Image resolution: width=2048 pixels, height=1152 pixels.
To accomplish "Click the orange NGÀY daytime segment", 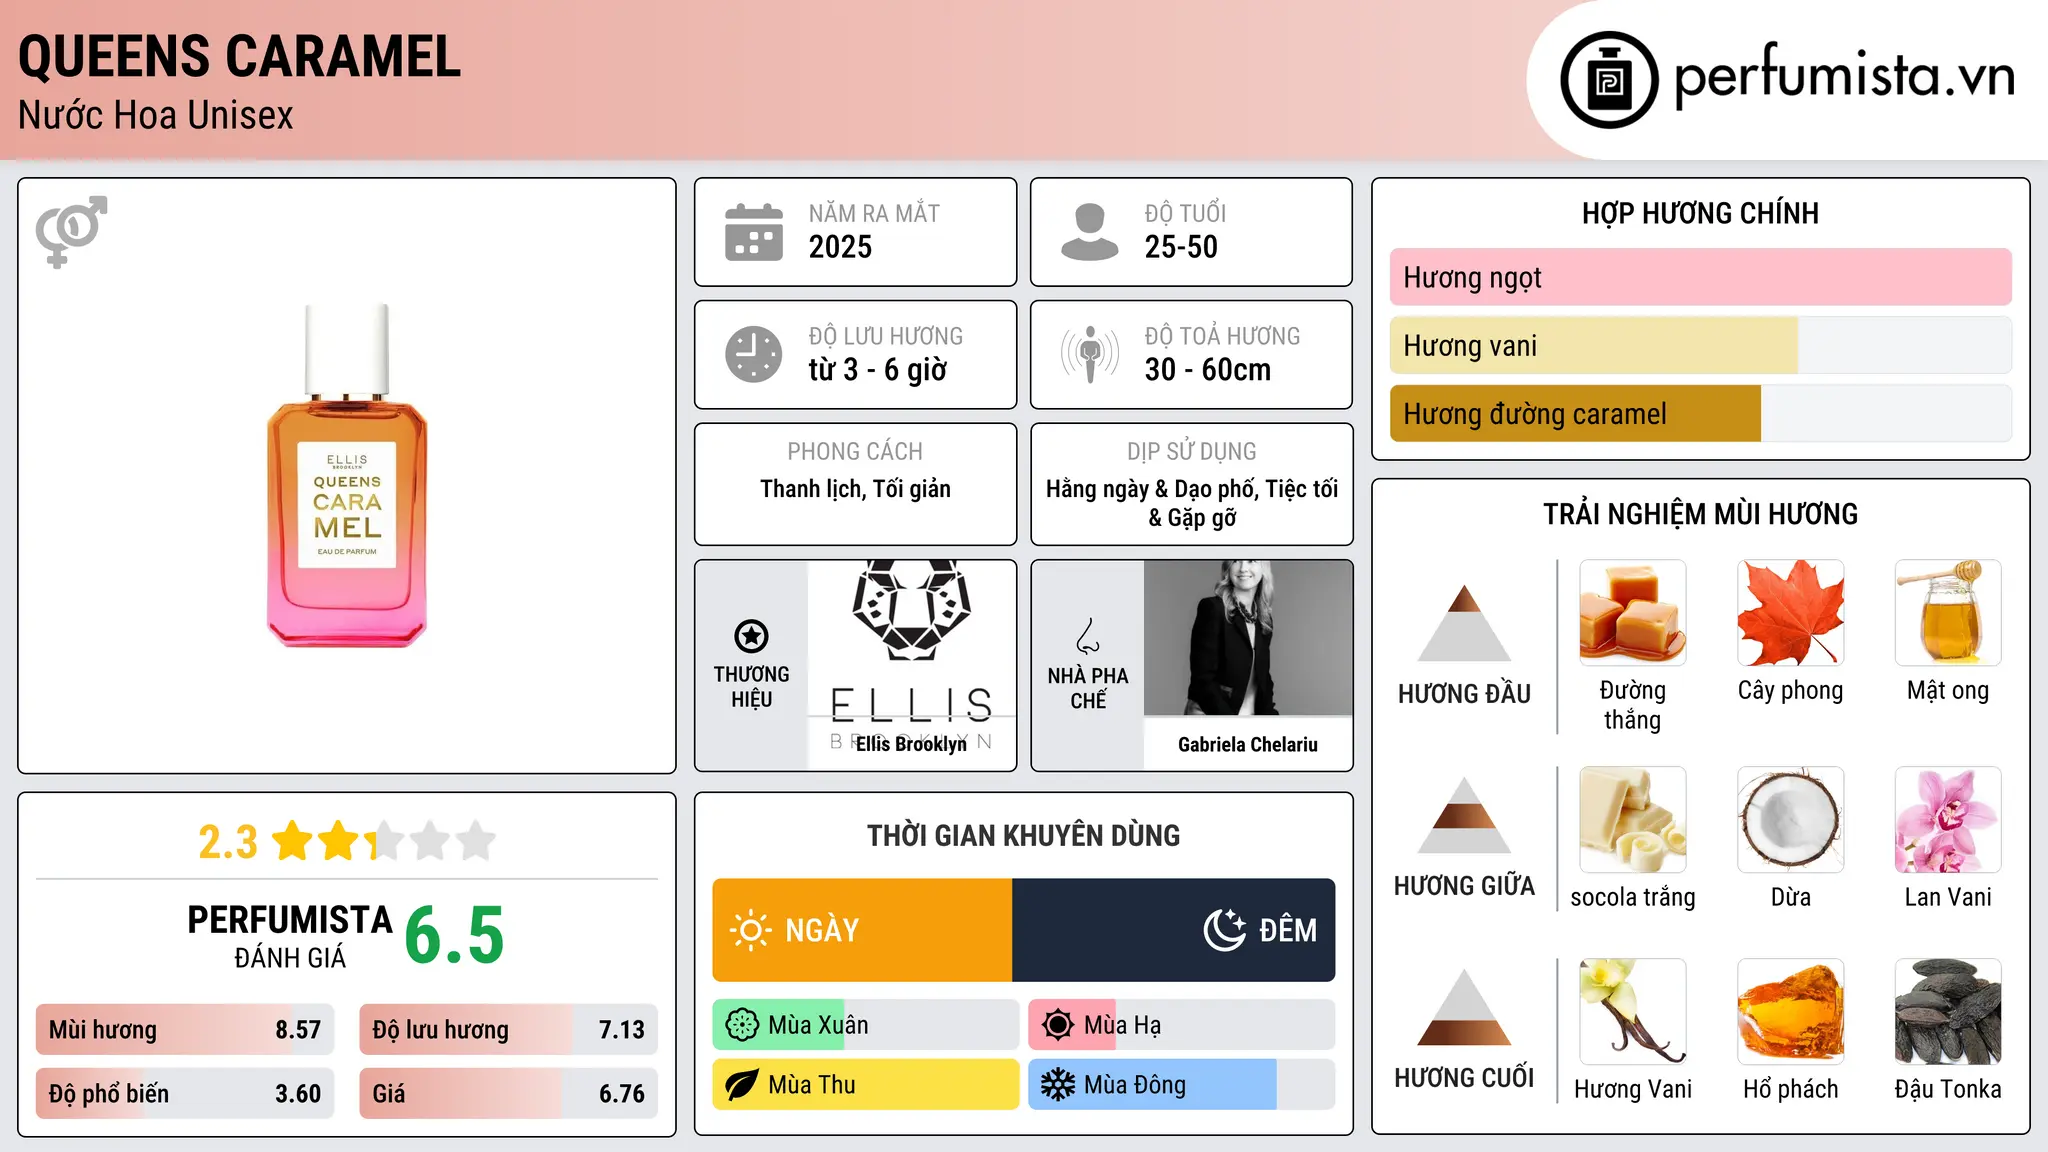I will tap(862, 930).
